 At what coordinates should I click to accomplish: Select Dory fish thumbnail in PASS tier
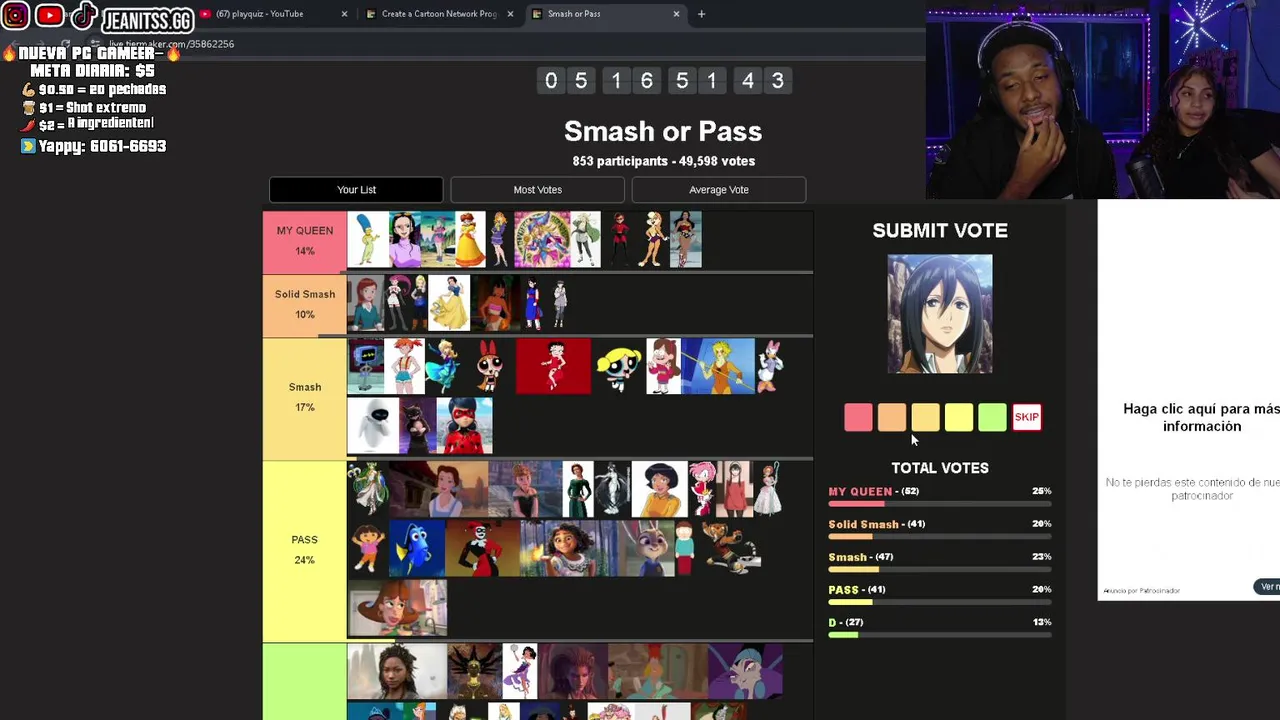pyautogui.click(x=416, y=548)
